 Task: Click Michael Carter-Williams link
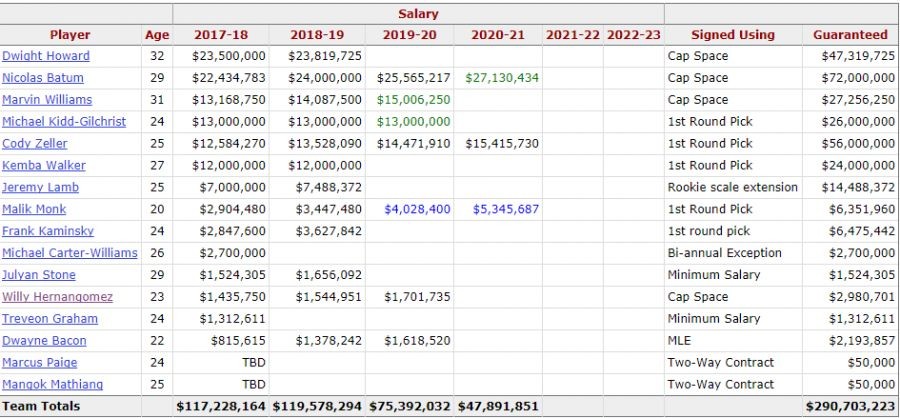point(71,254)
